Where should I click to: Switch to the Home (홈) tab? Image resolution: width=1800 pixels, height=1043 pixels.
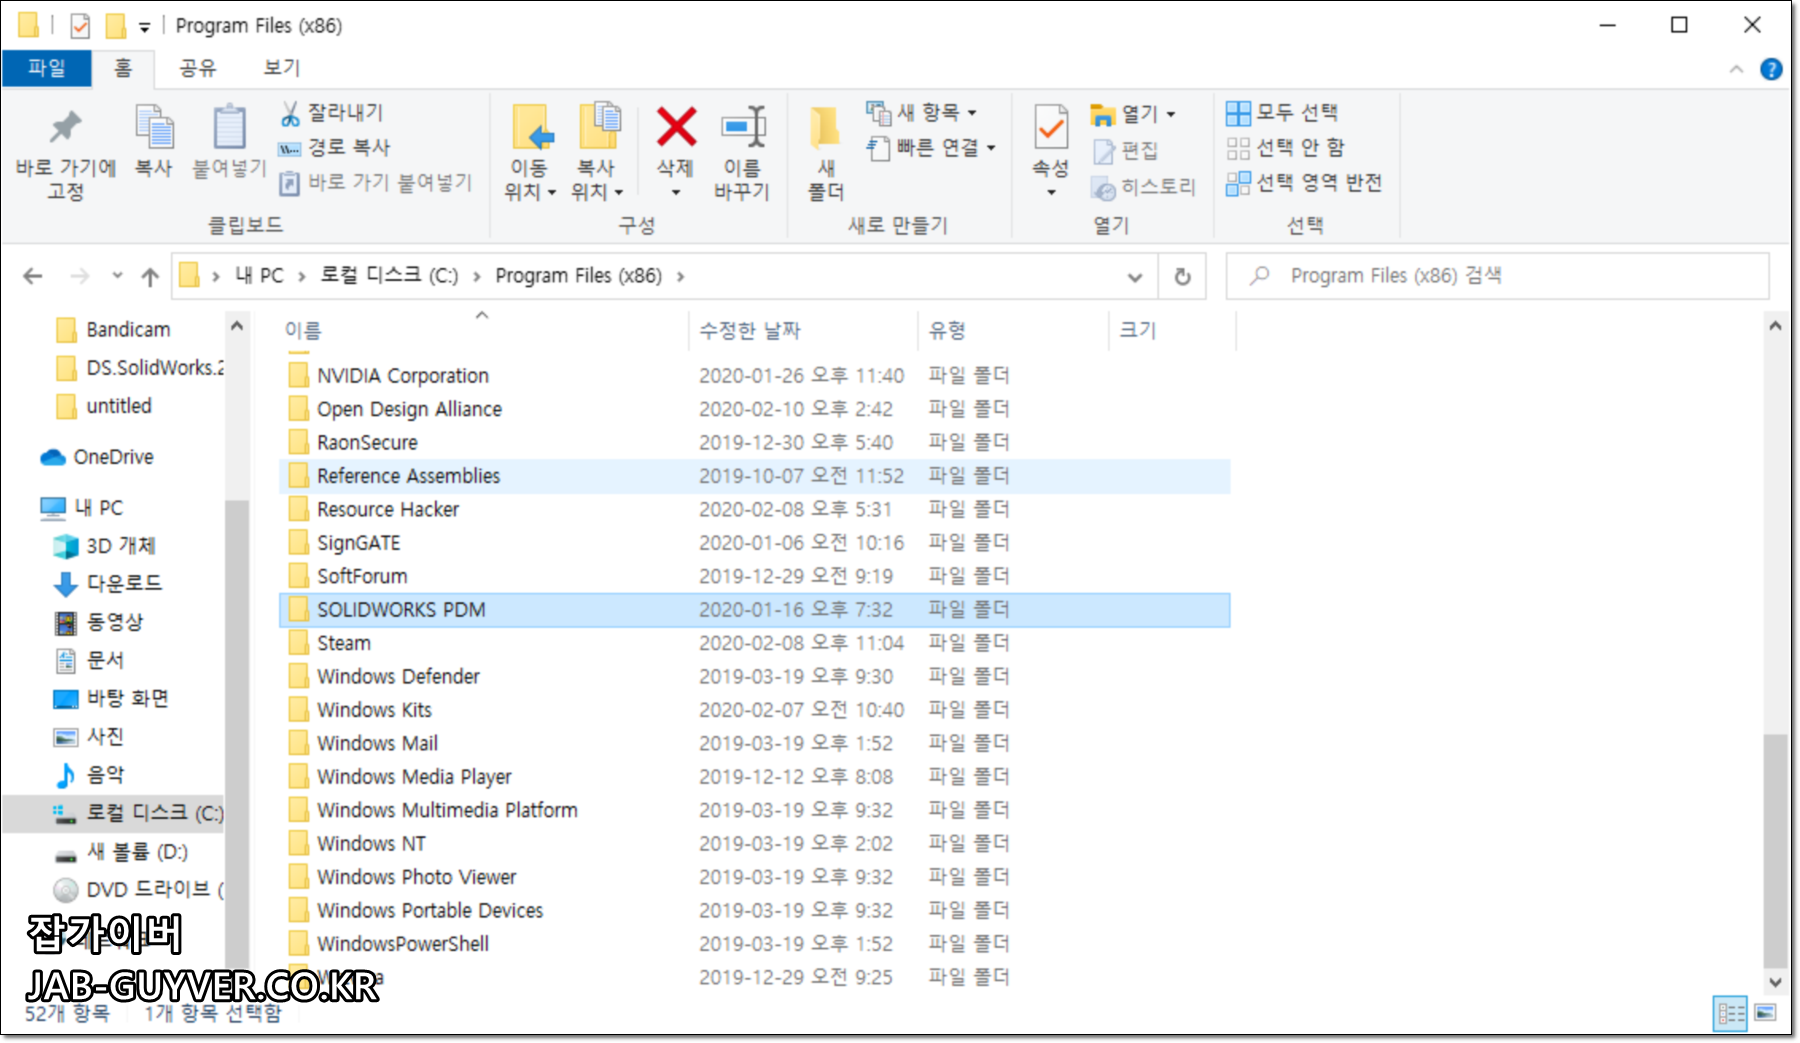[122, 68]
